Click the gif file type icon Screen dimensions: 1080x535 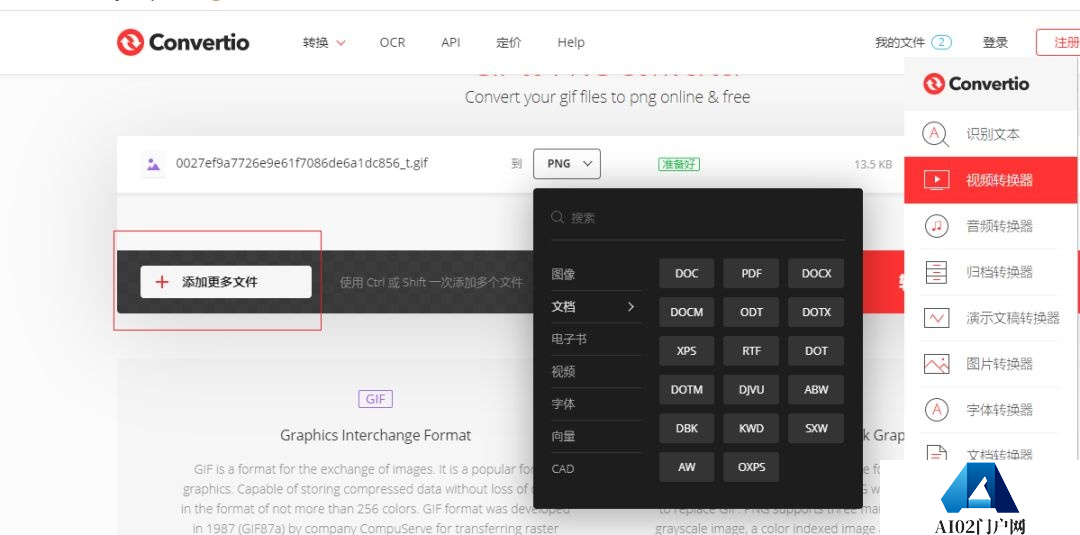point(153,165)
